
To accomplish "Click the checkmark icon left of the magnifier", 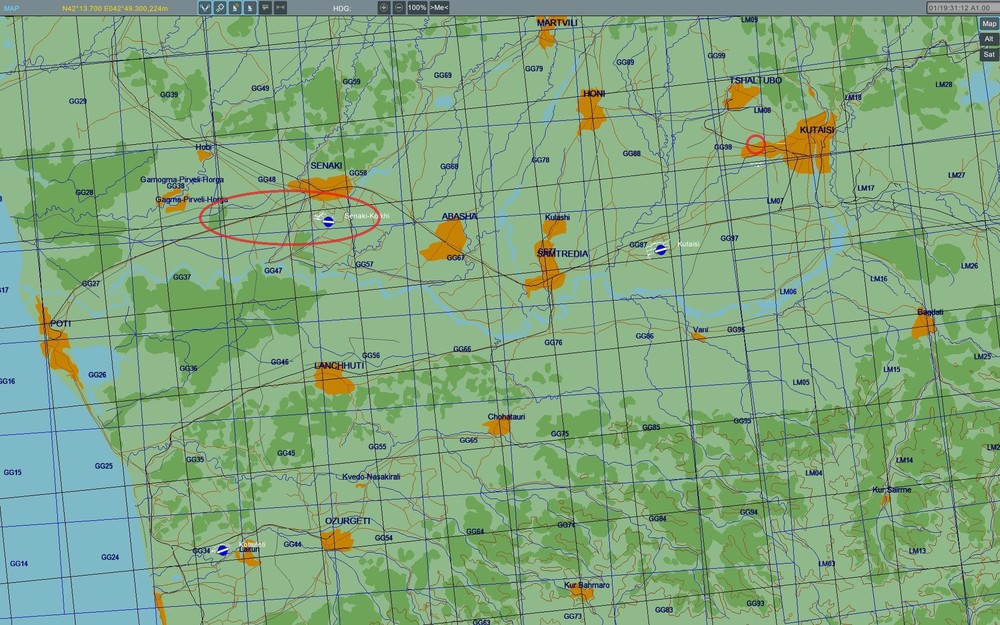I will [x=206, y=8].
